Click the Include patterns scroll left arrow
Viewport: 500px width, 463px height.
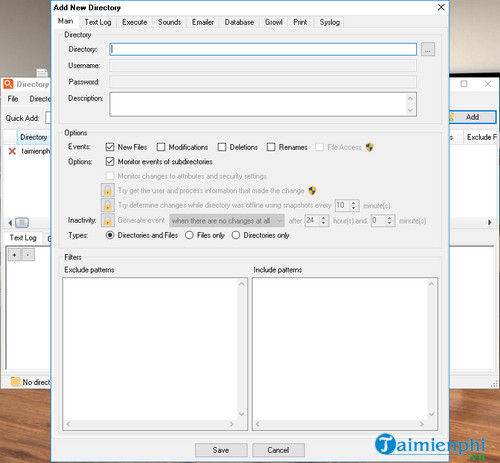258,424
